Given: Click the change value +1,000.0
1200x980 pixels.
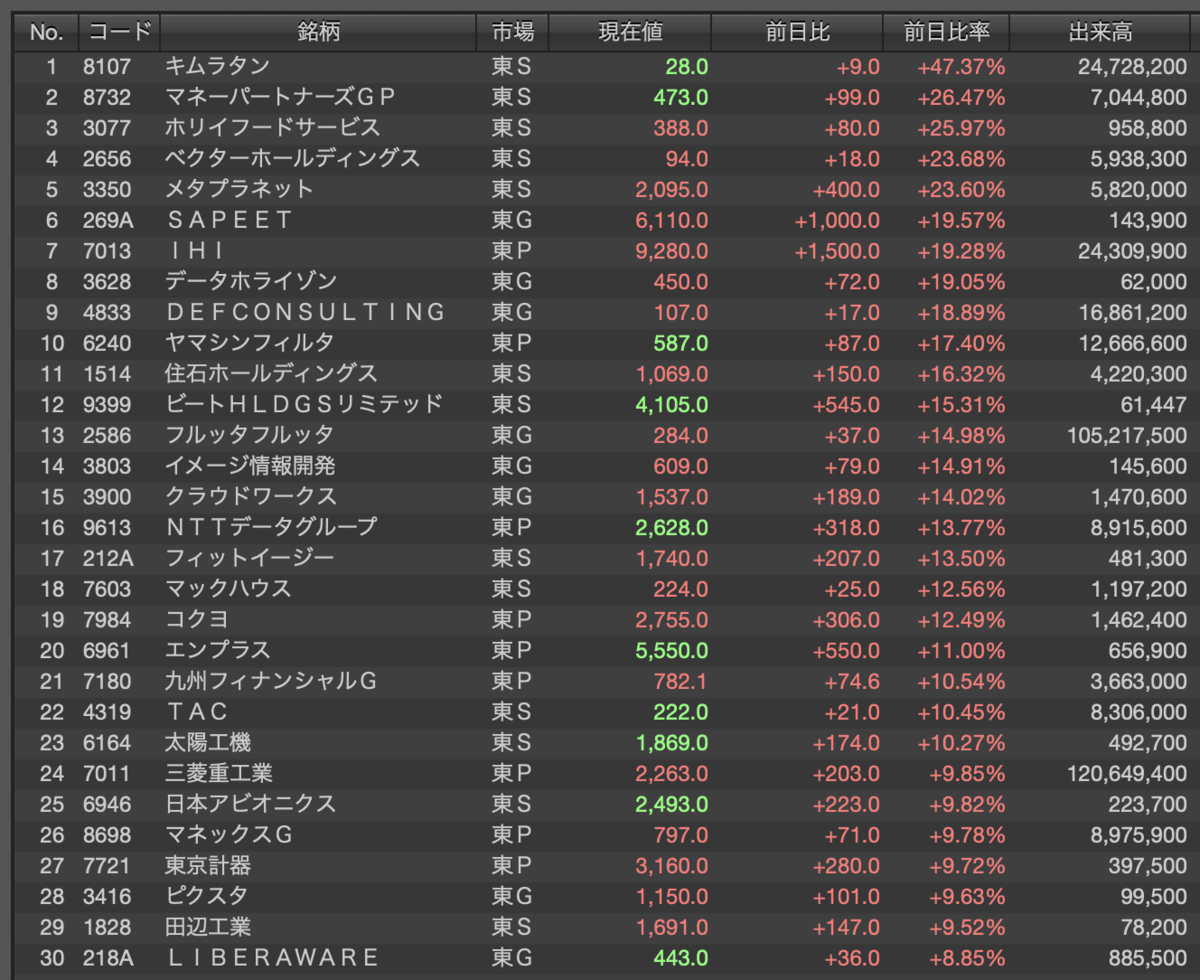Looking at the screenshot, I should (x=837, y=220).
